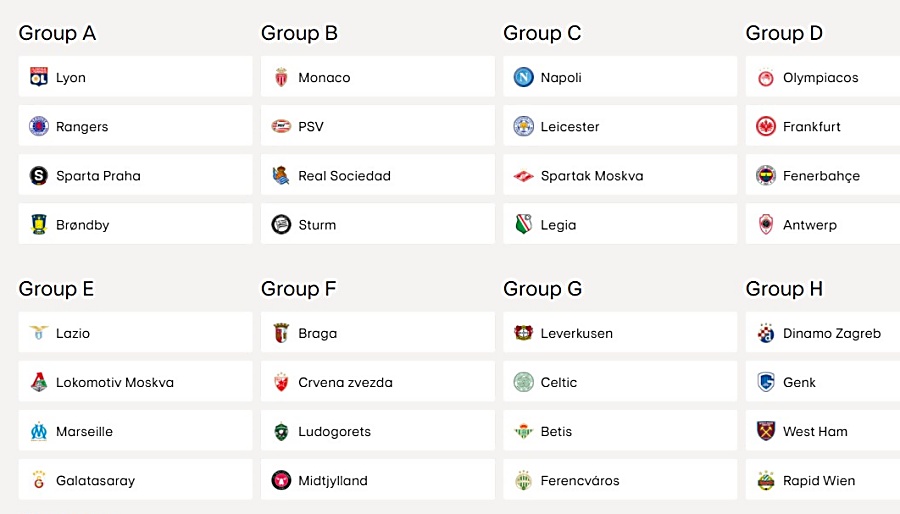
Task: Click the Group A heading
Action: coord(57,33)
